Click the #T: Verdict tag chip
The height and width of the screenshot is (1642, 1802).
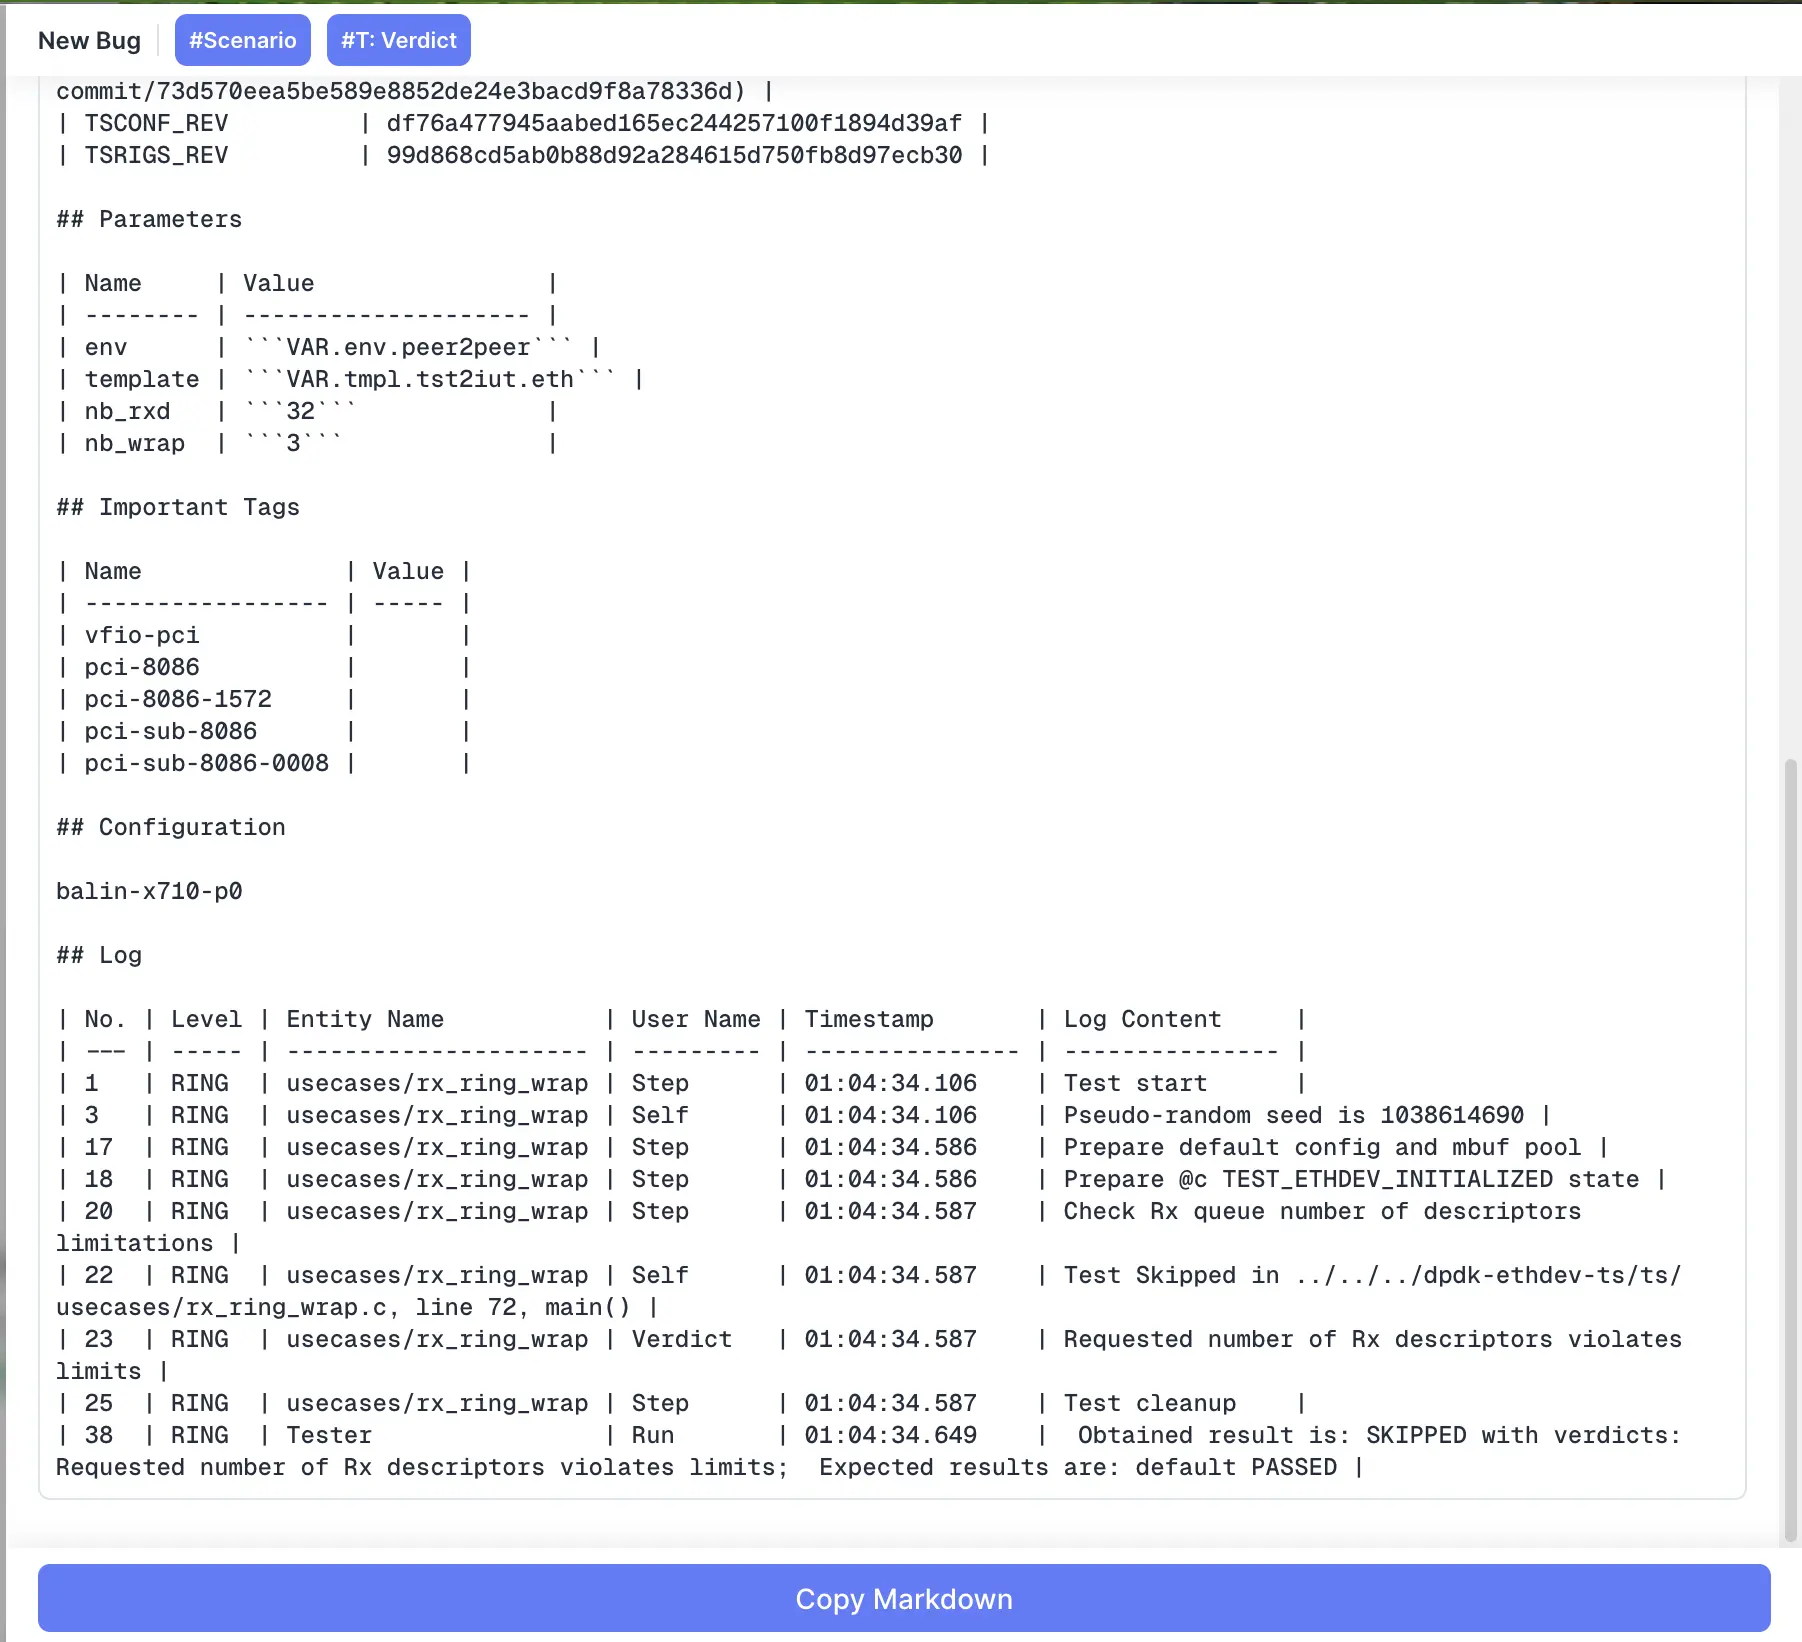click(398, 40)
